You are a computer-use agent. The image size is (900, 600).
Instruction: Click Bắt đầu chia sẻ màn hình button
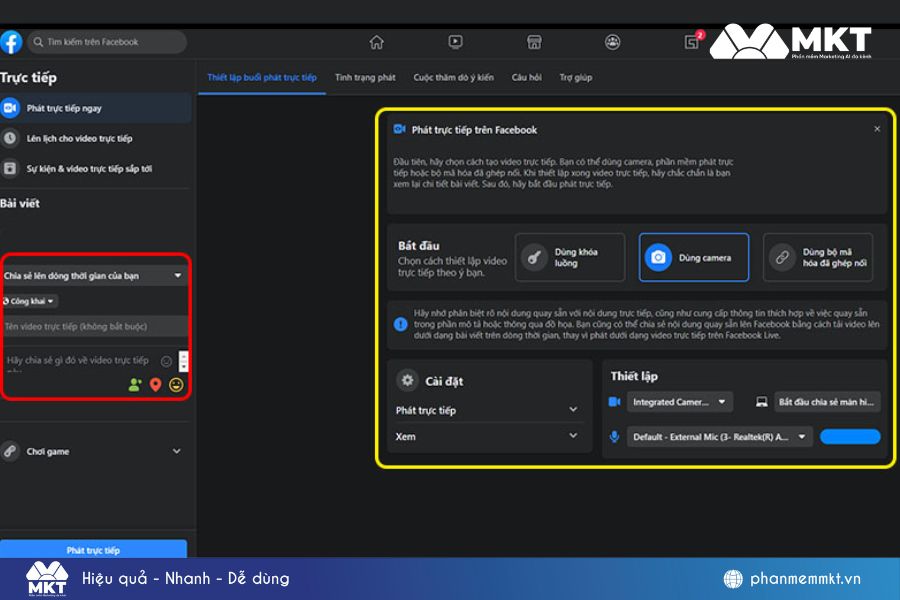pos(827,402)
